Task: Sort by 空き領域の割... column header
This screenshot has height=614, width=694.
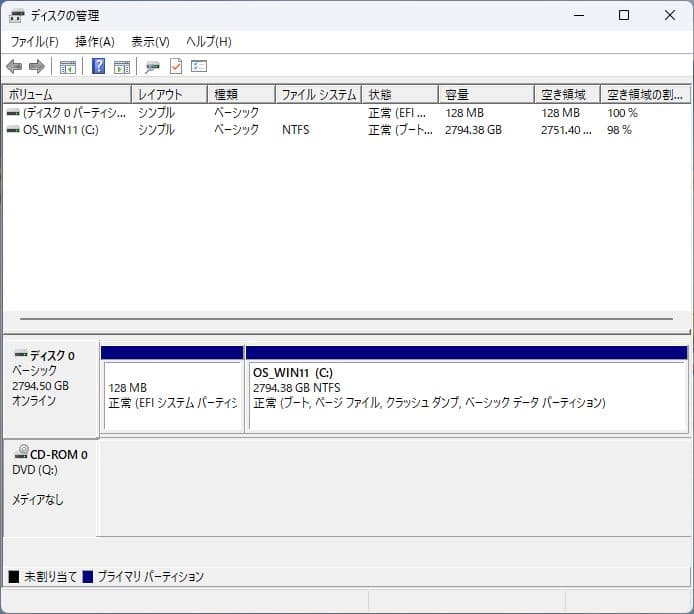Action: click(645, 94)
